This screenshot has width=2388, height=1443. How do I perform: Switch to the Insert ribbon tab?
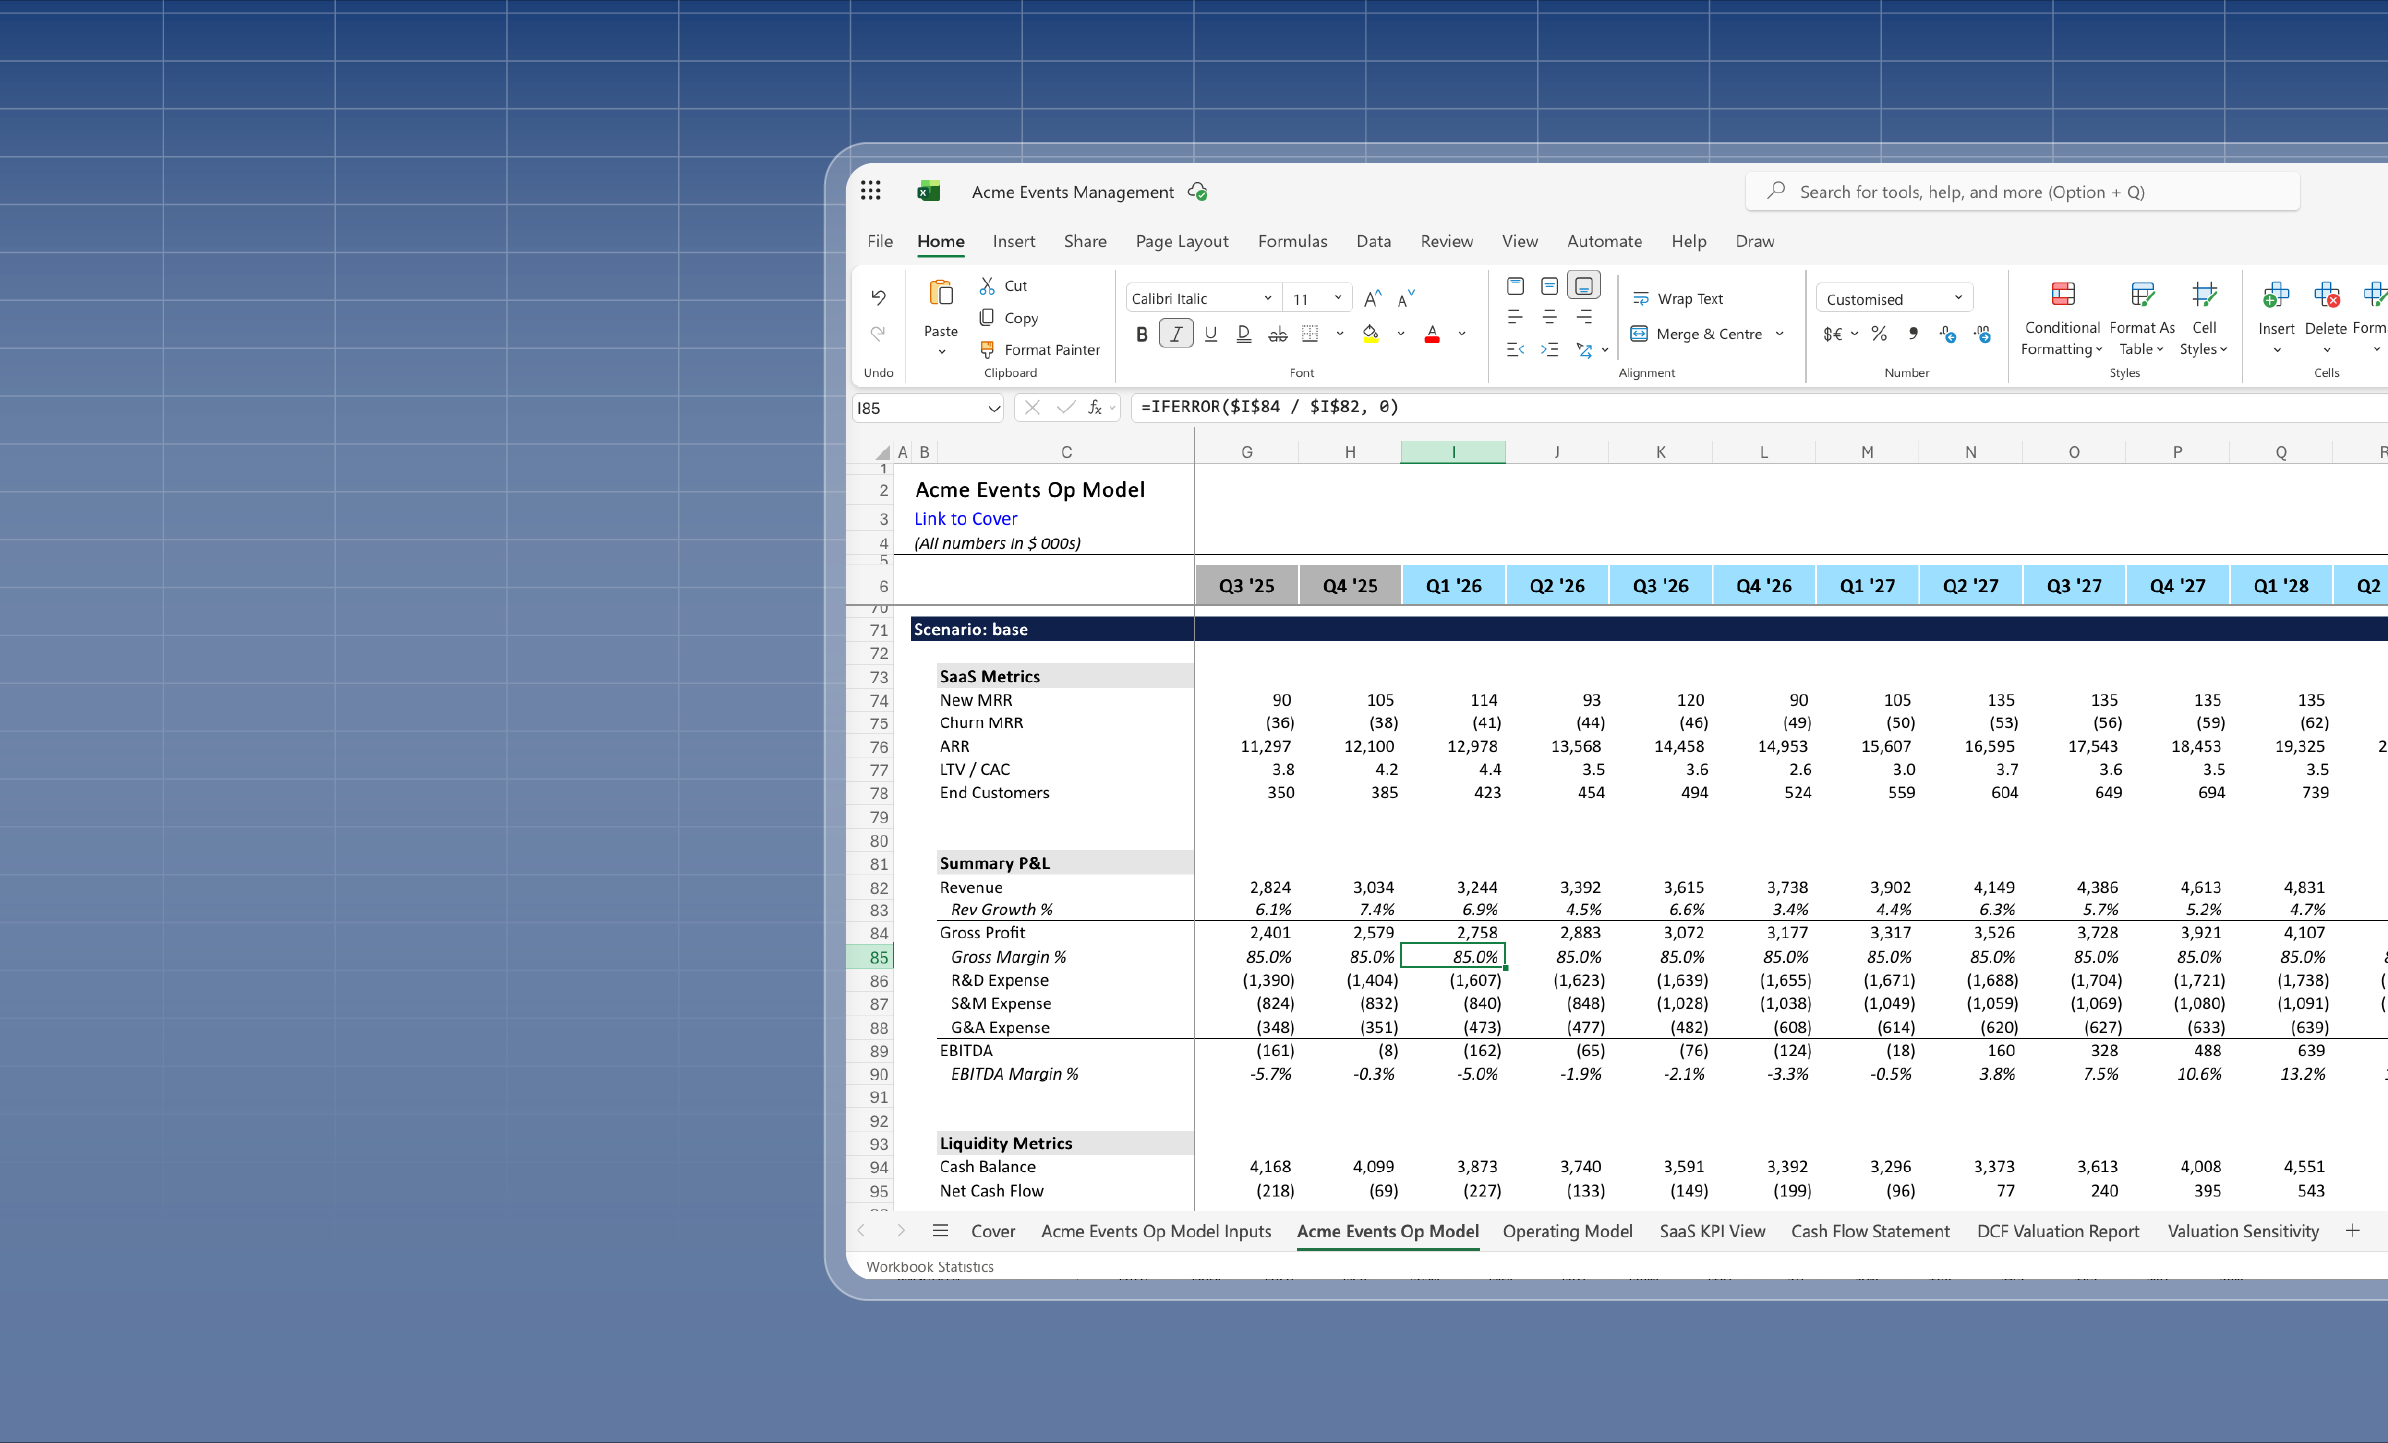click(1014, 241)
